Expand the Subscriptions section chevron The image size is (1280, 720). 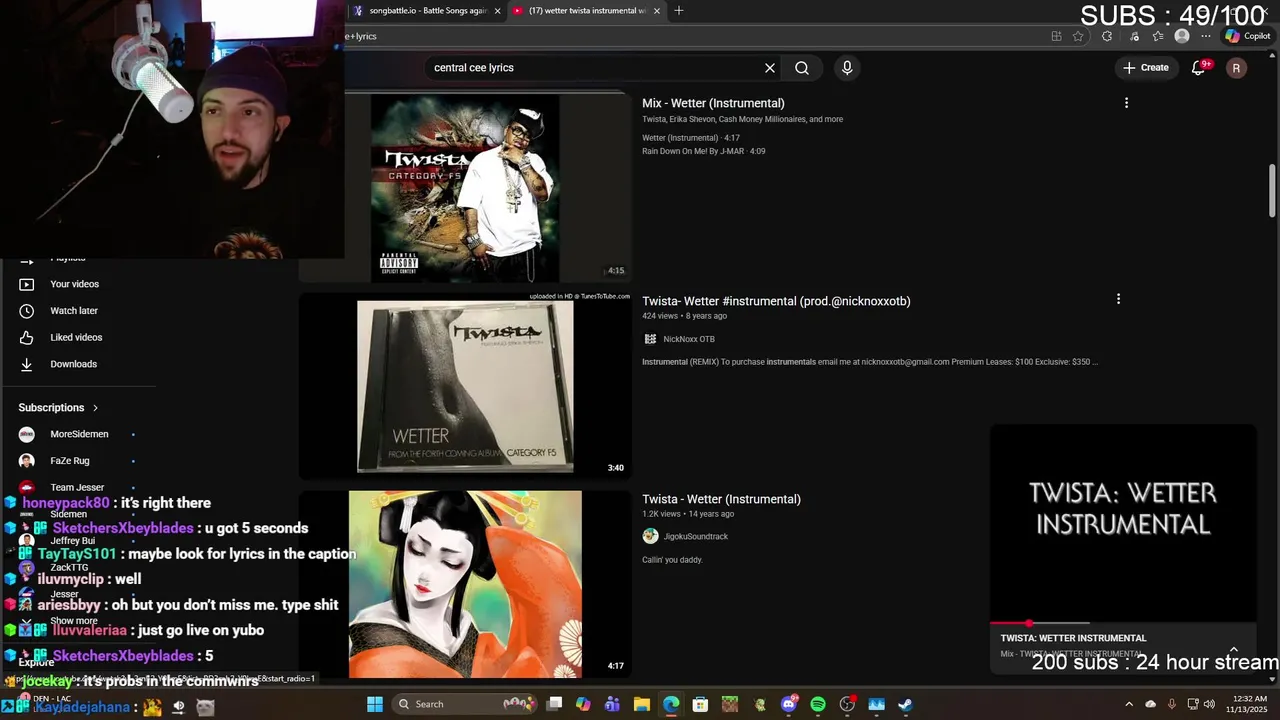(x=95, y=408)
